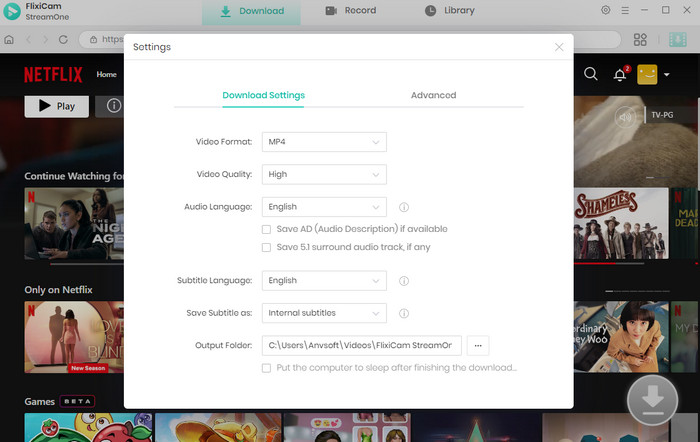Open the FlixiCam settings gear icon
700x442 pixels.
(605, 10)
